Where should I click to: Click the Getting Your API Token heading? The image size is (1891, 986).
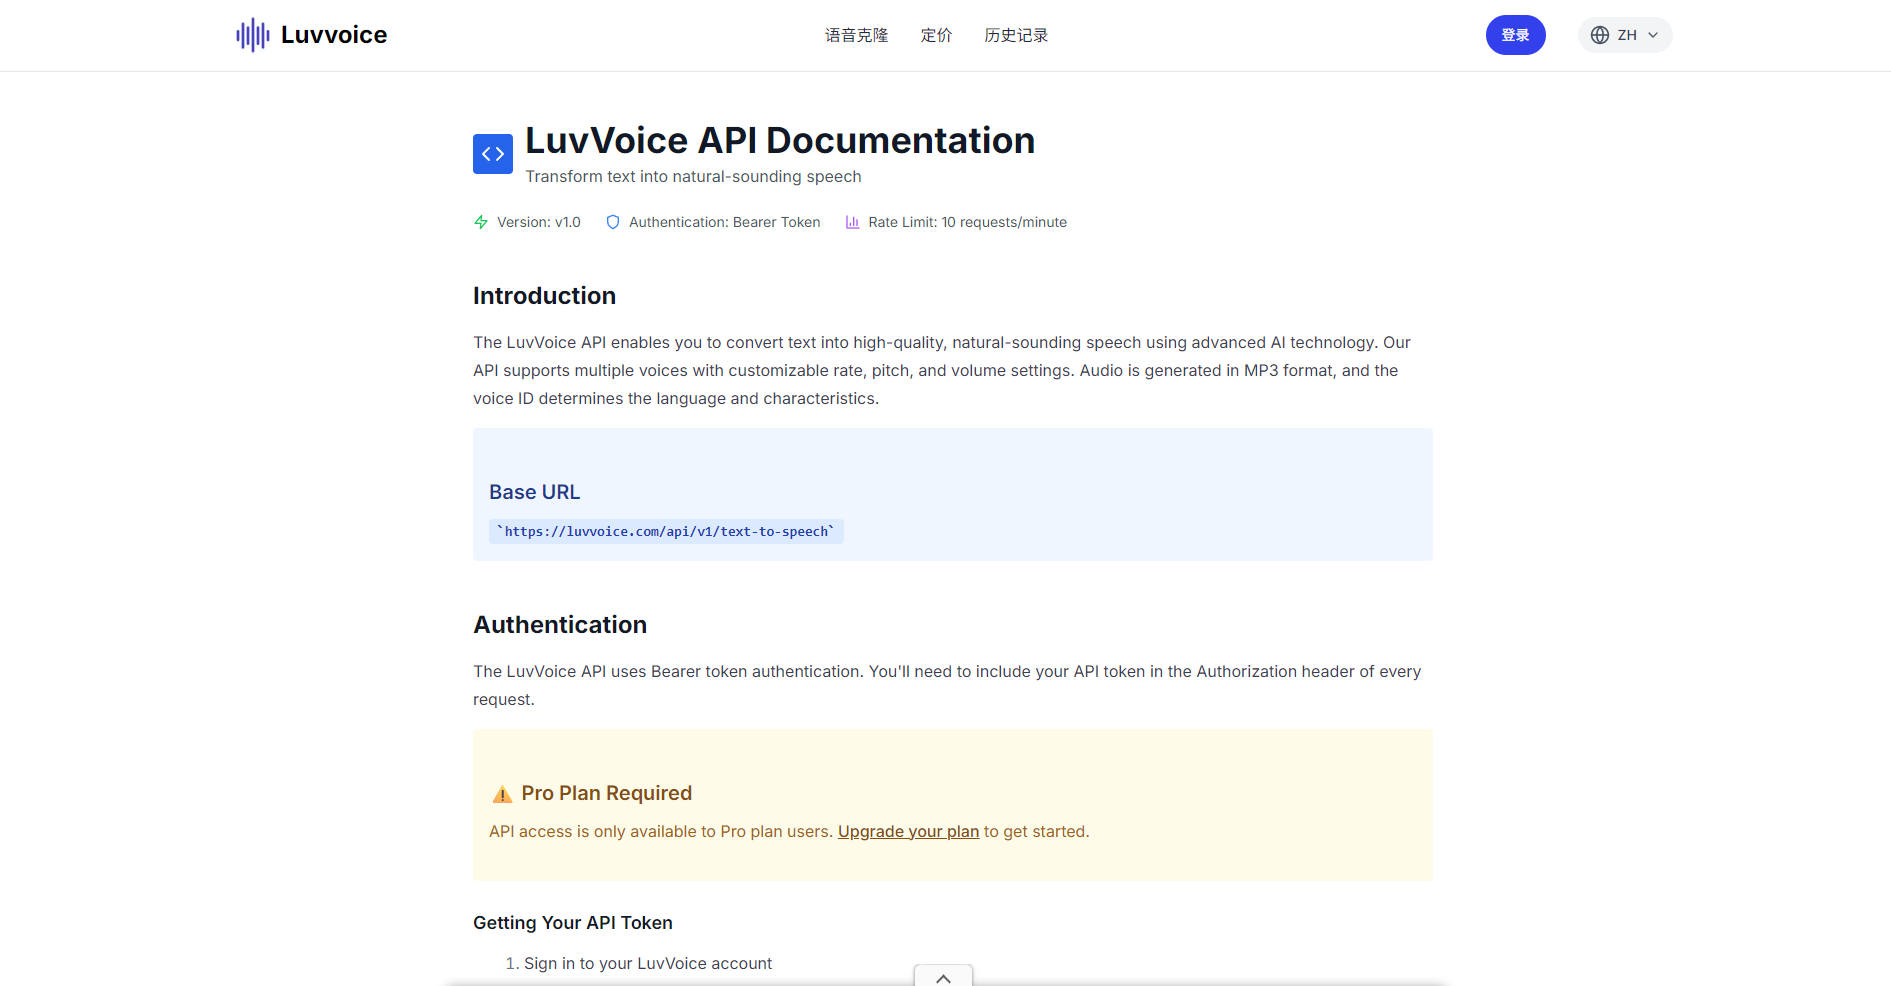tap(573, 923)
